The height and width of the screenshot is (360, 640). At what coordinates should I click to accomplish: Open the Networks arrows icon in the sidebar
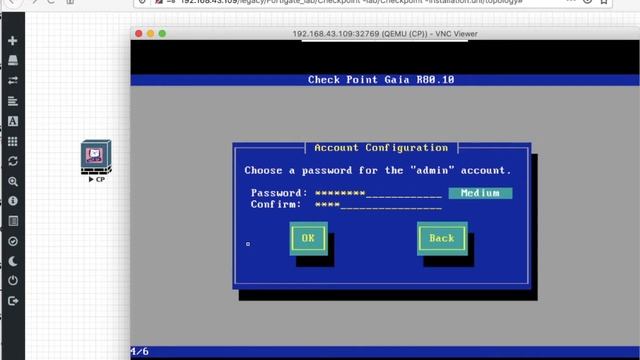click(13, 80)
